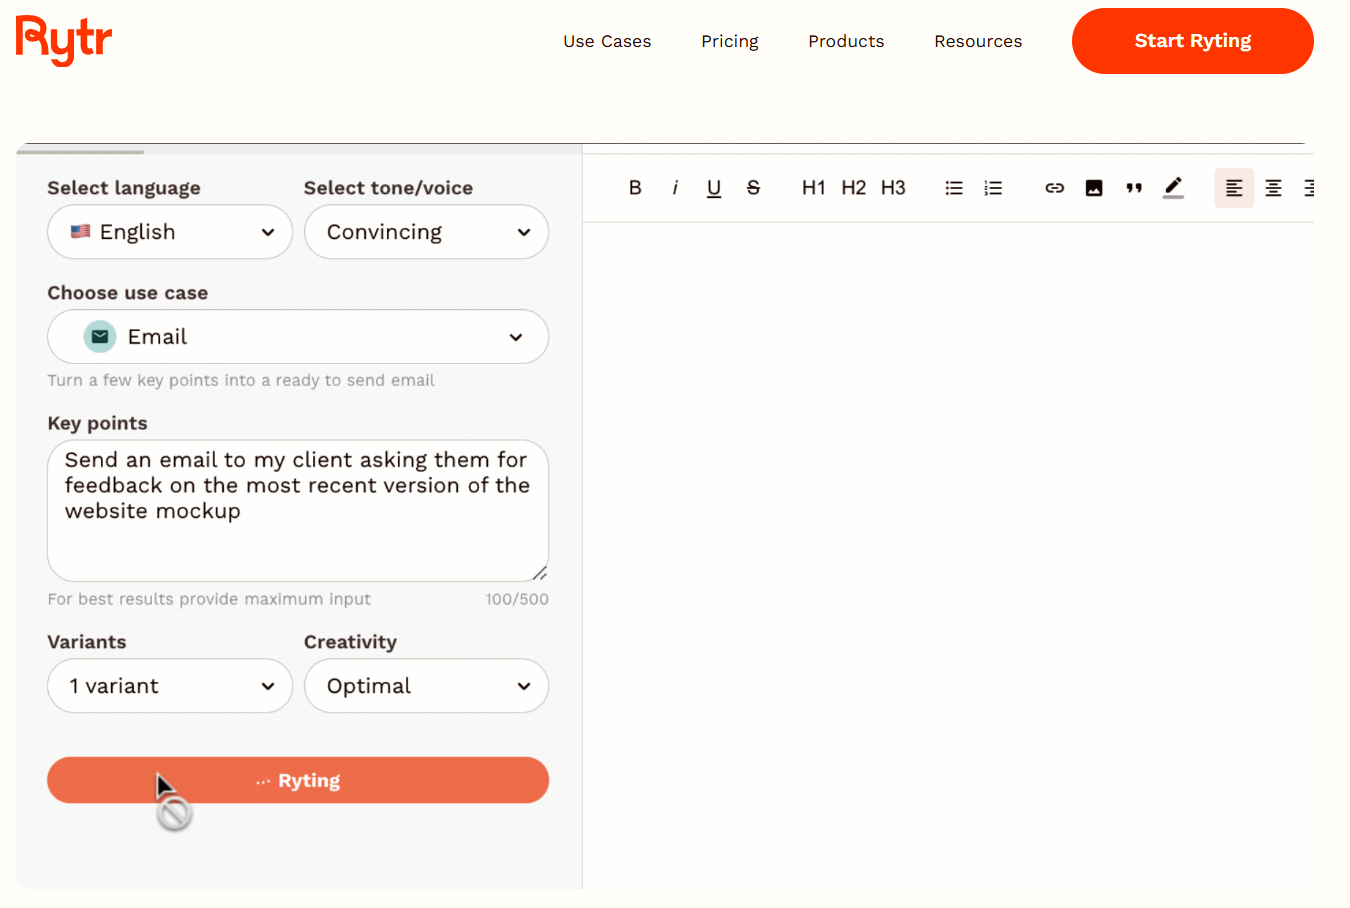Apply H2 heading style
Screen dimensions: 1350x908
854,188
